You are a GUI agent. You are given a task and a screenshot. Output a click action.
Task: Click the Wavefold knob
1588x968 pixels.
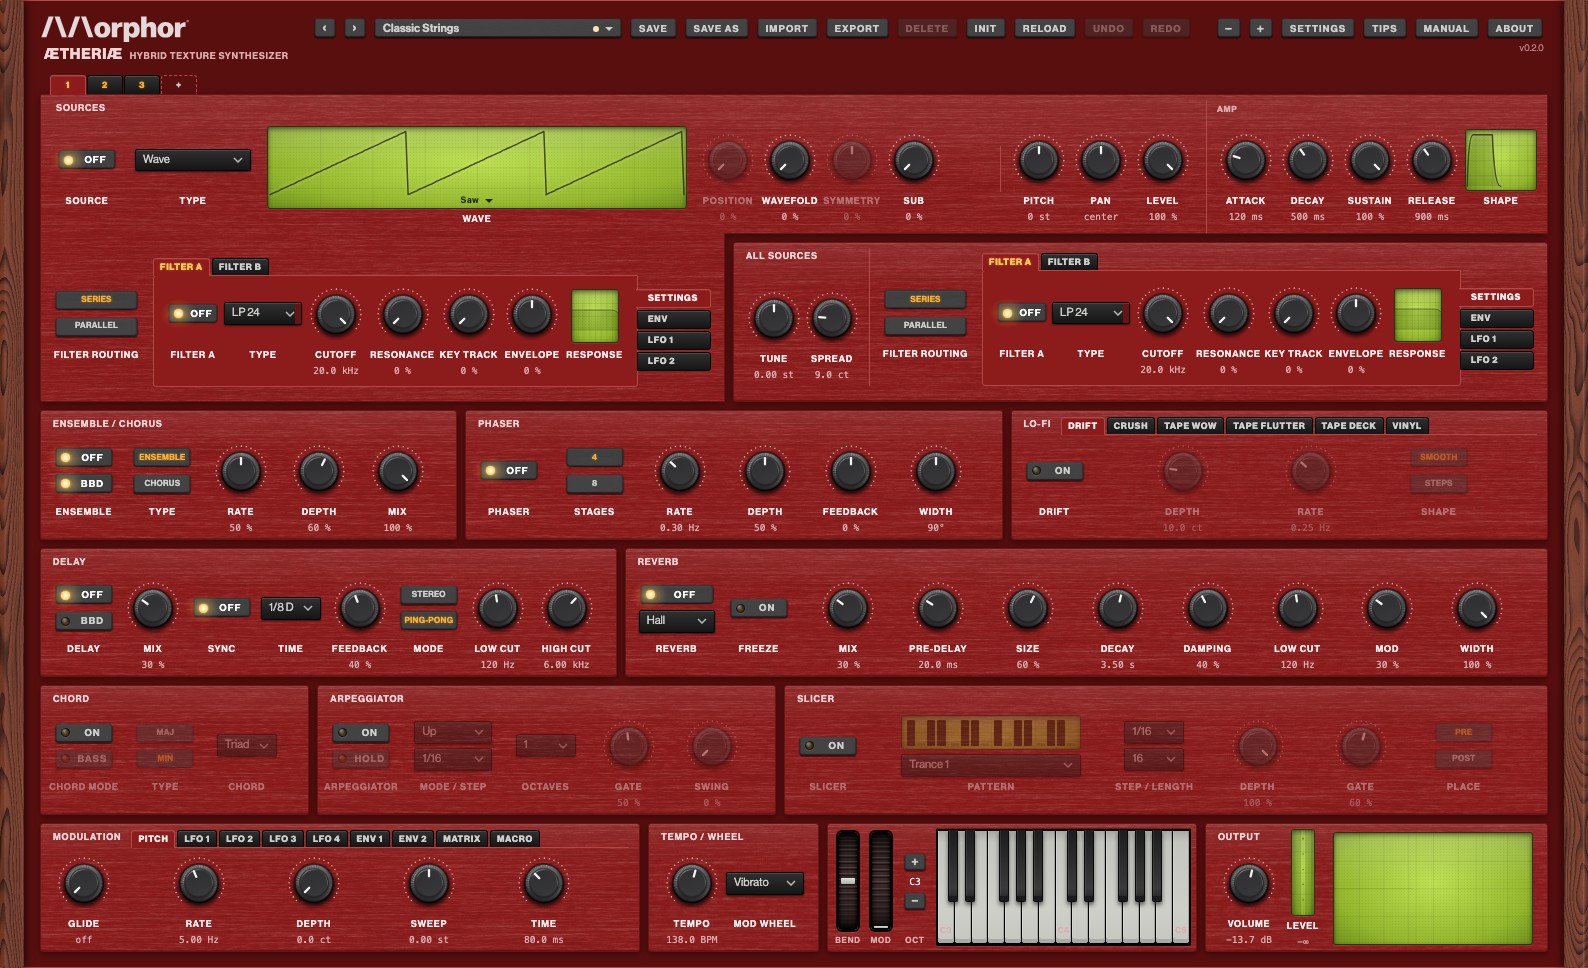coord(789,160)
